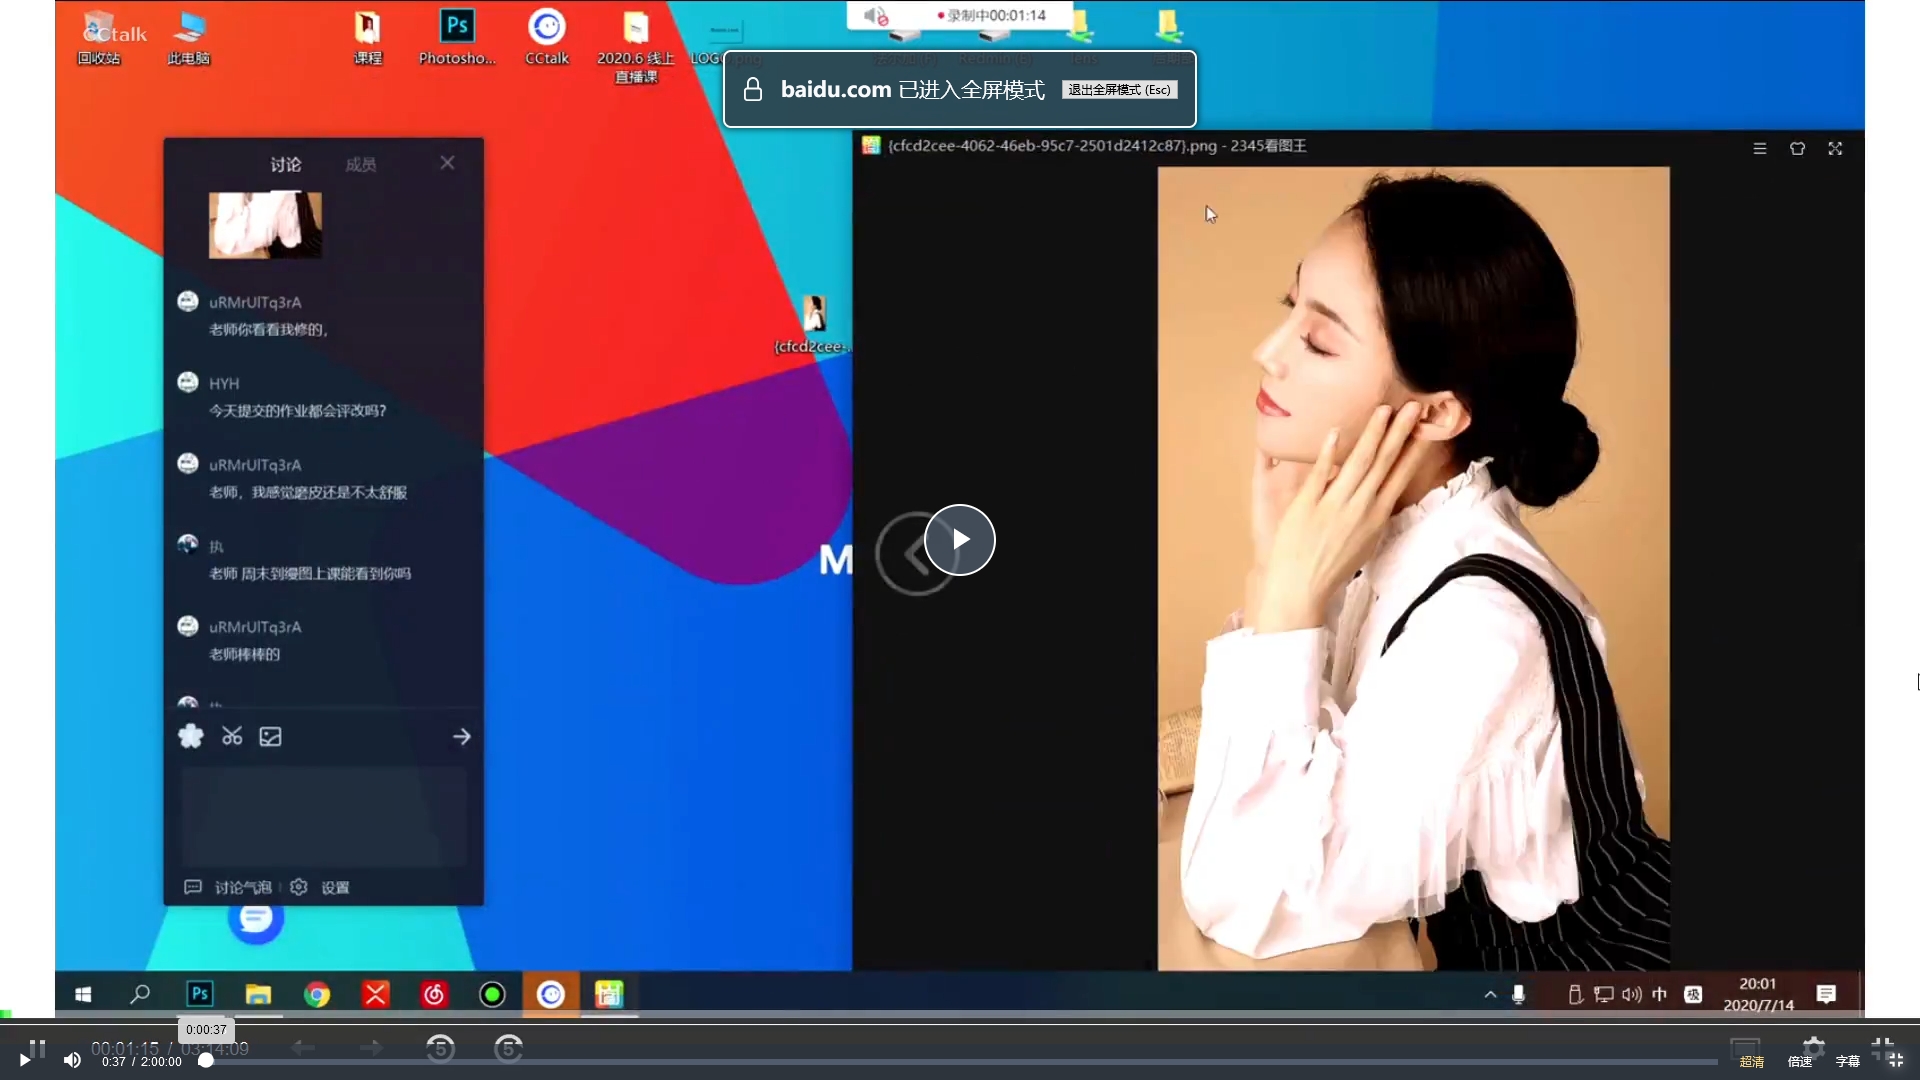Open chat 设置 settings
The width and height of the screenshot is (1920, 1080).
[x=320, y=888]
